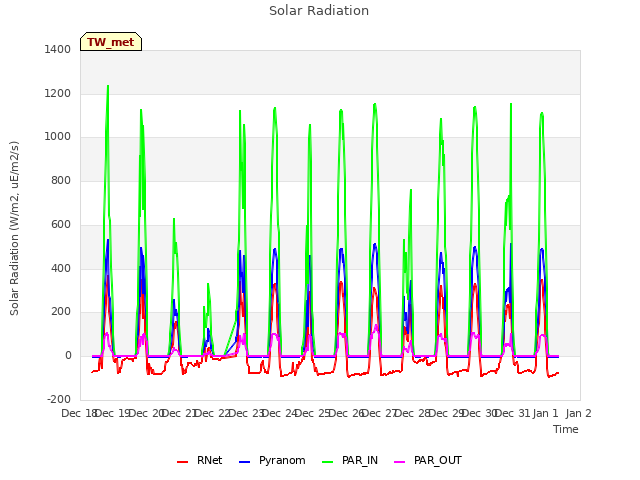The width and height of the screenshot is (640, 480).
Task: Click the tallest green PAR_IN peak near Dec 19
Action: tap(108, 86)
